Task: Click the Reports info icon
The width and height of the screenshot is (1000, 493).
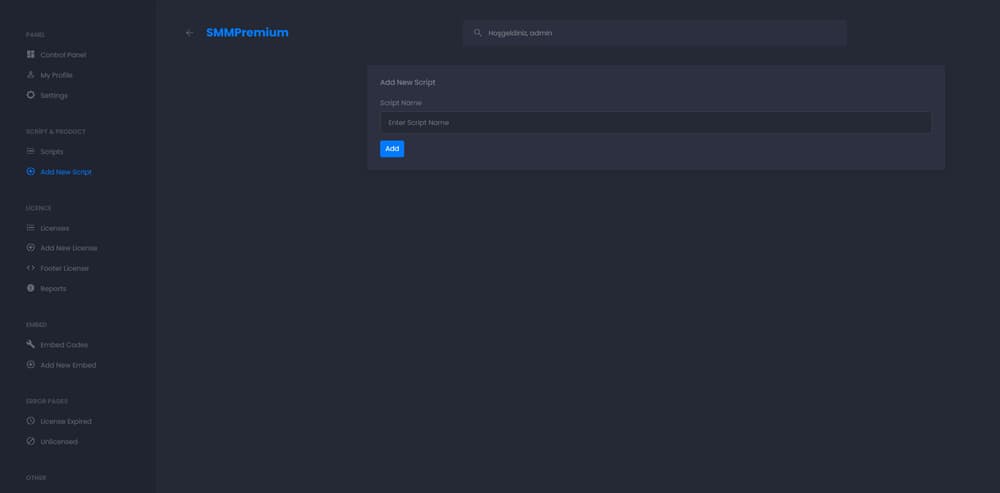Action: [x=31, y=288]
